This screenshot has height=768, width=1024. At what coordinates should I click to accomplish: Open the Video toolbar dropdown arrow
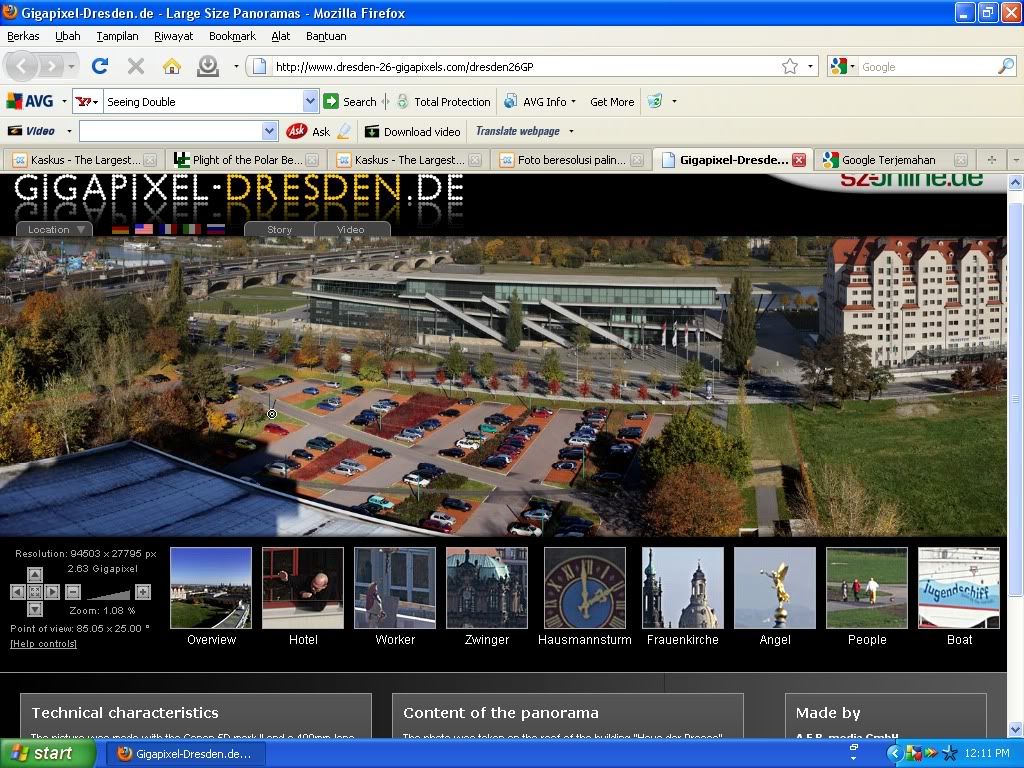(69, 131)
